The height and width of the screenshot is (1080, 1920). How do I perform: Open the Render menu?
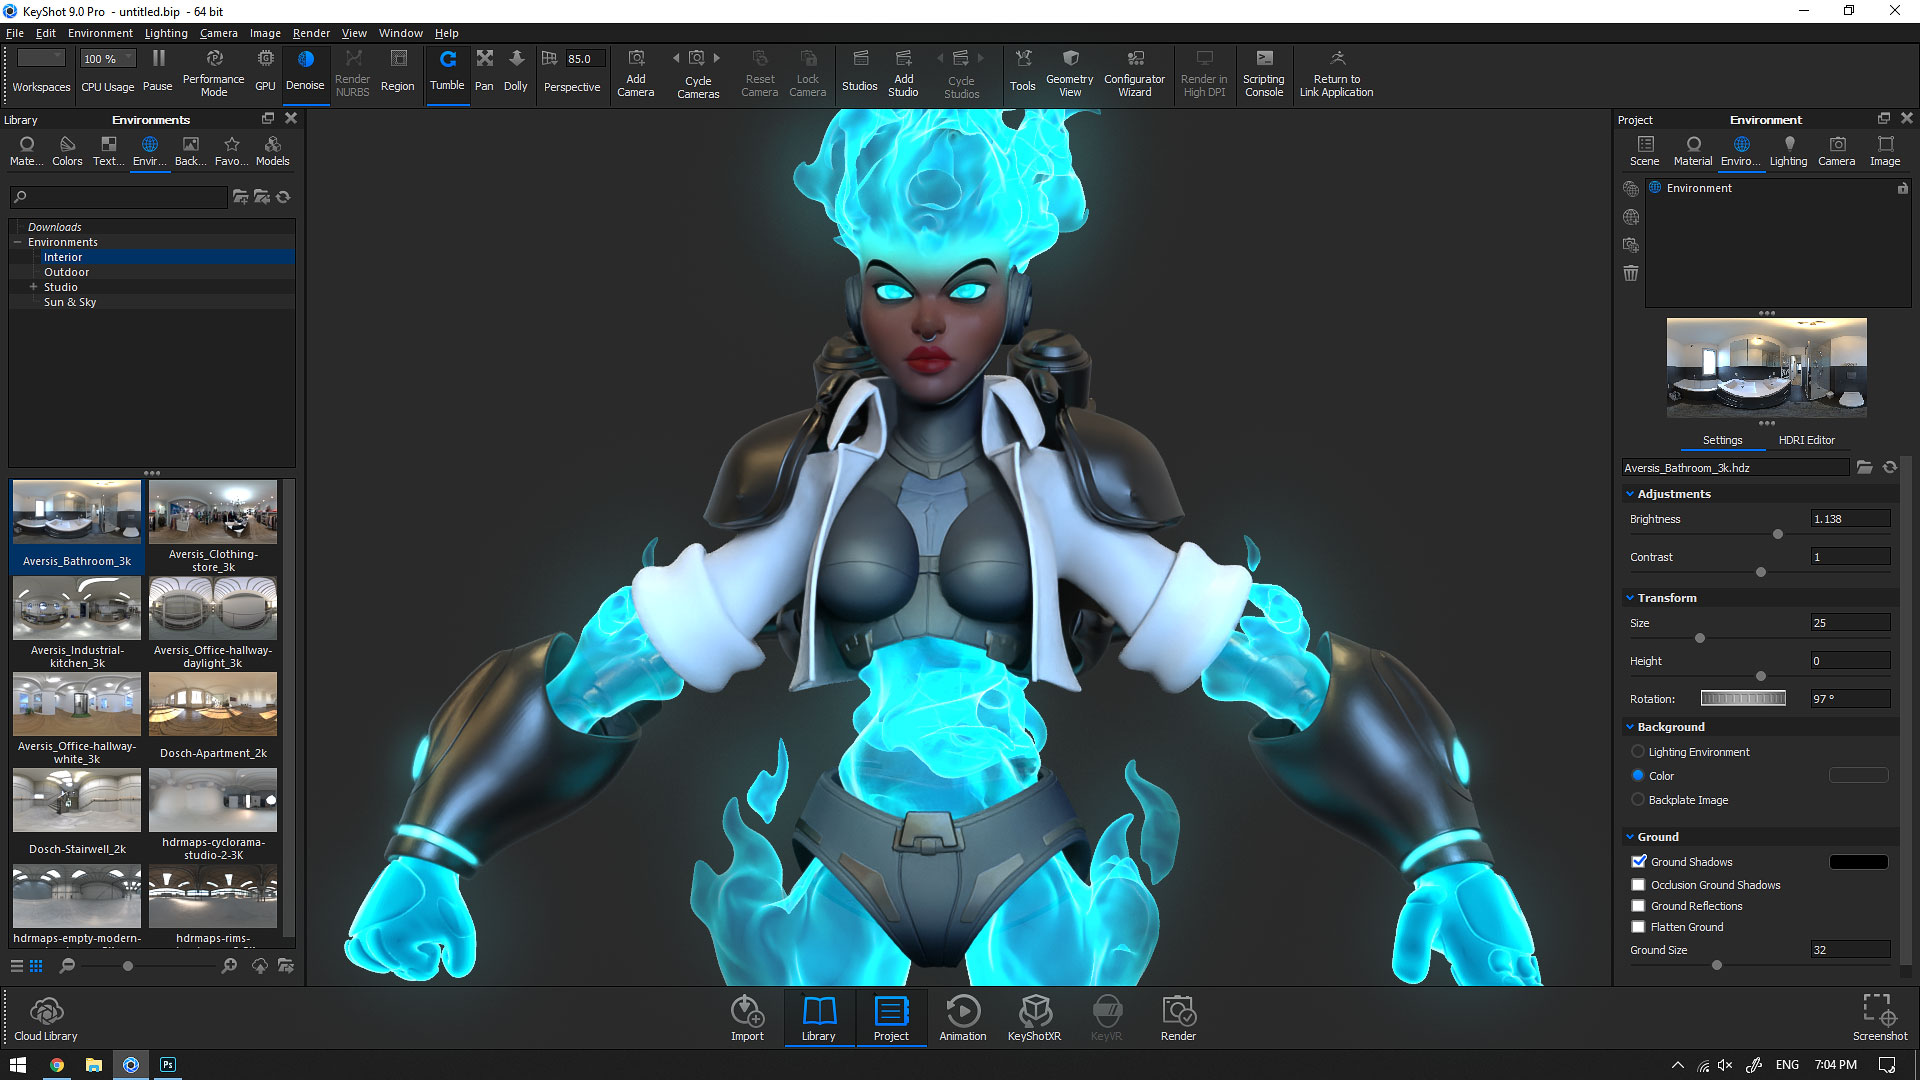(x=311, y=33)
